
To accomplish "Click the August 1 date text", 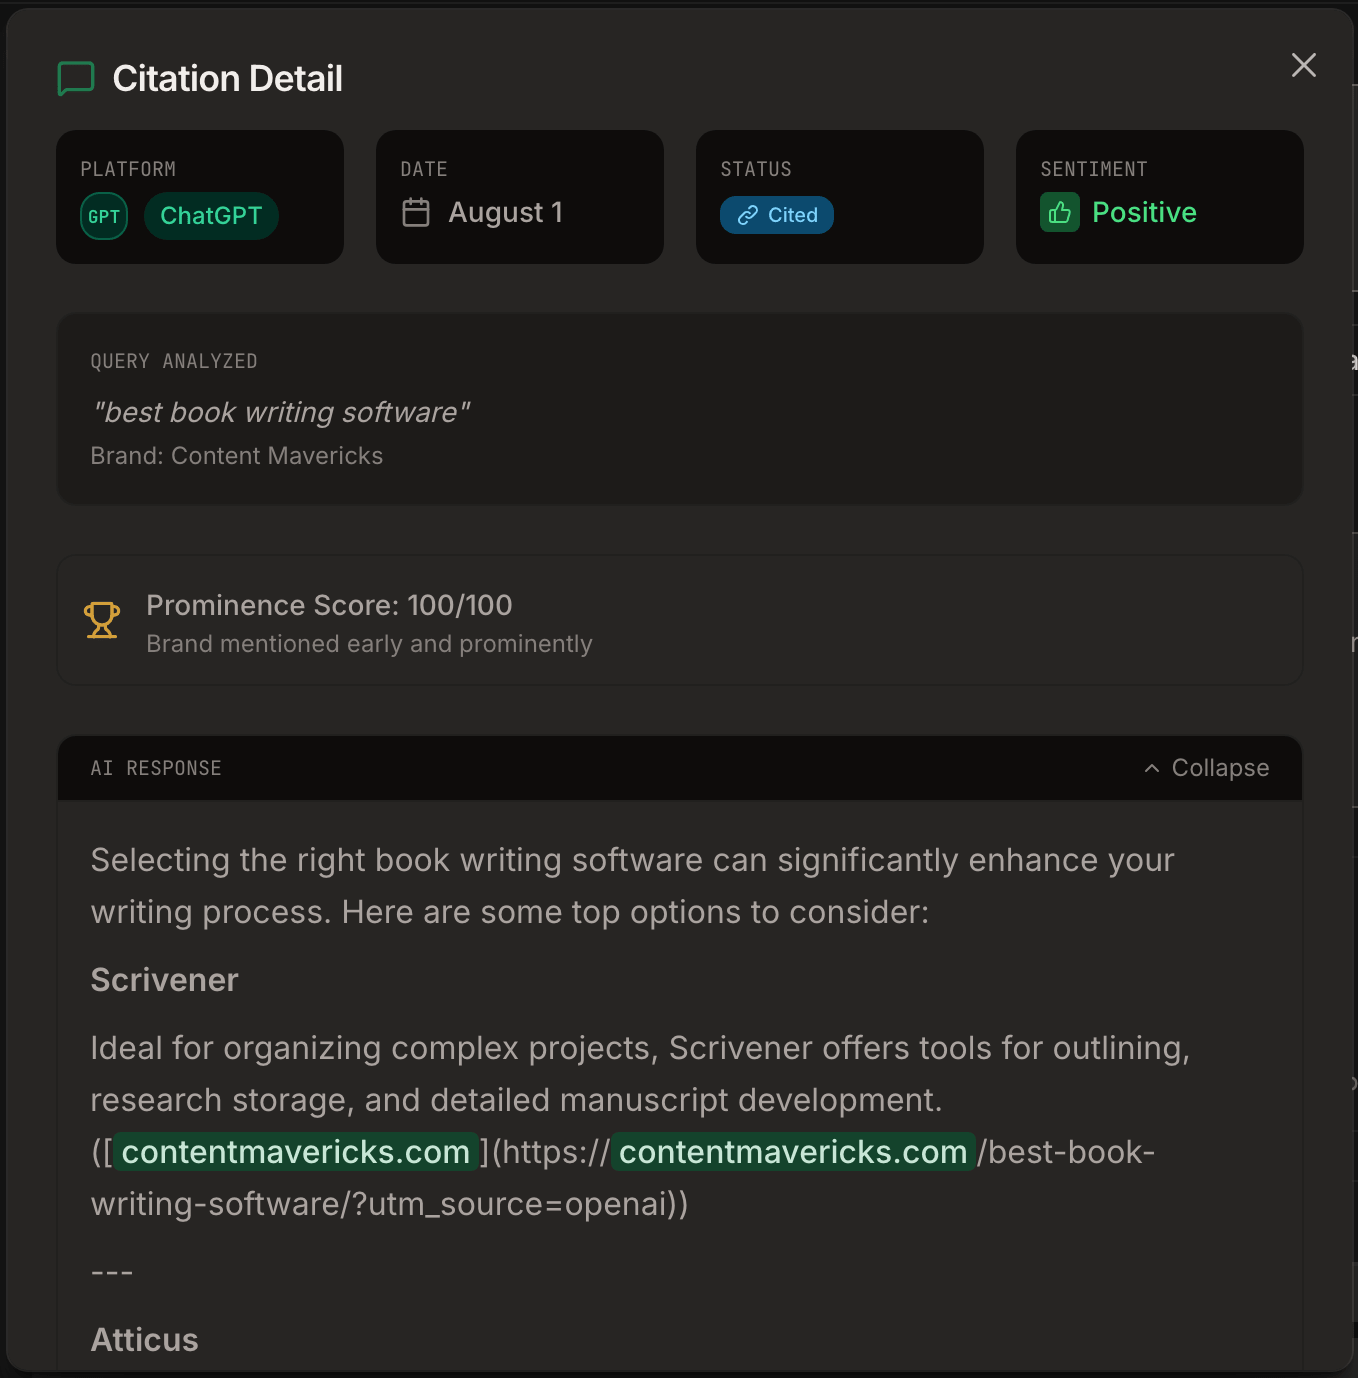I will pyautogui.click(x=505, y=212).
